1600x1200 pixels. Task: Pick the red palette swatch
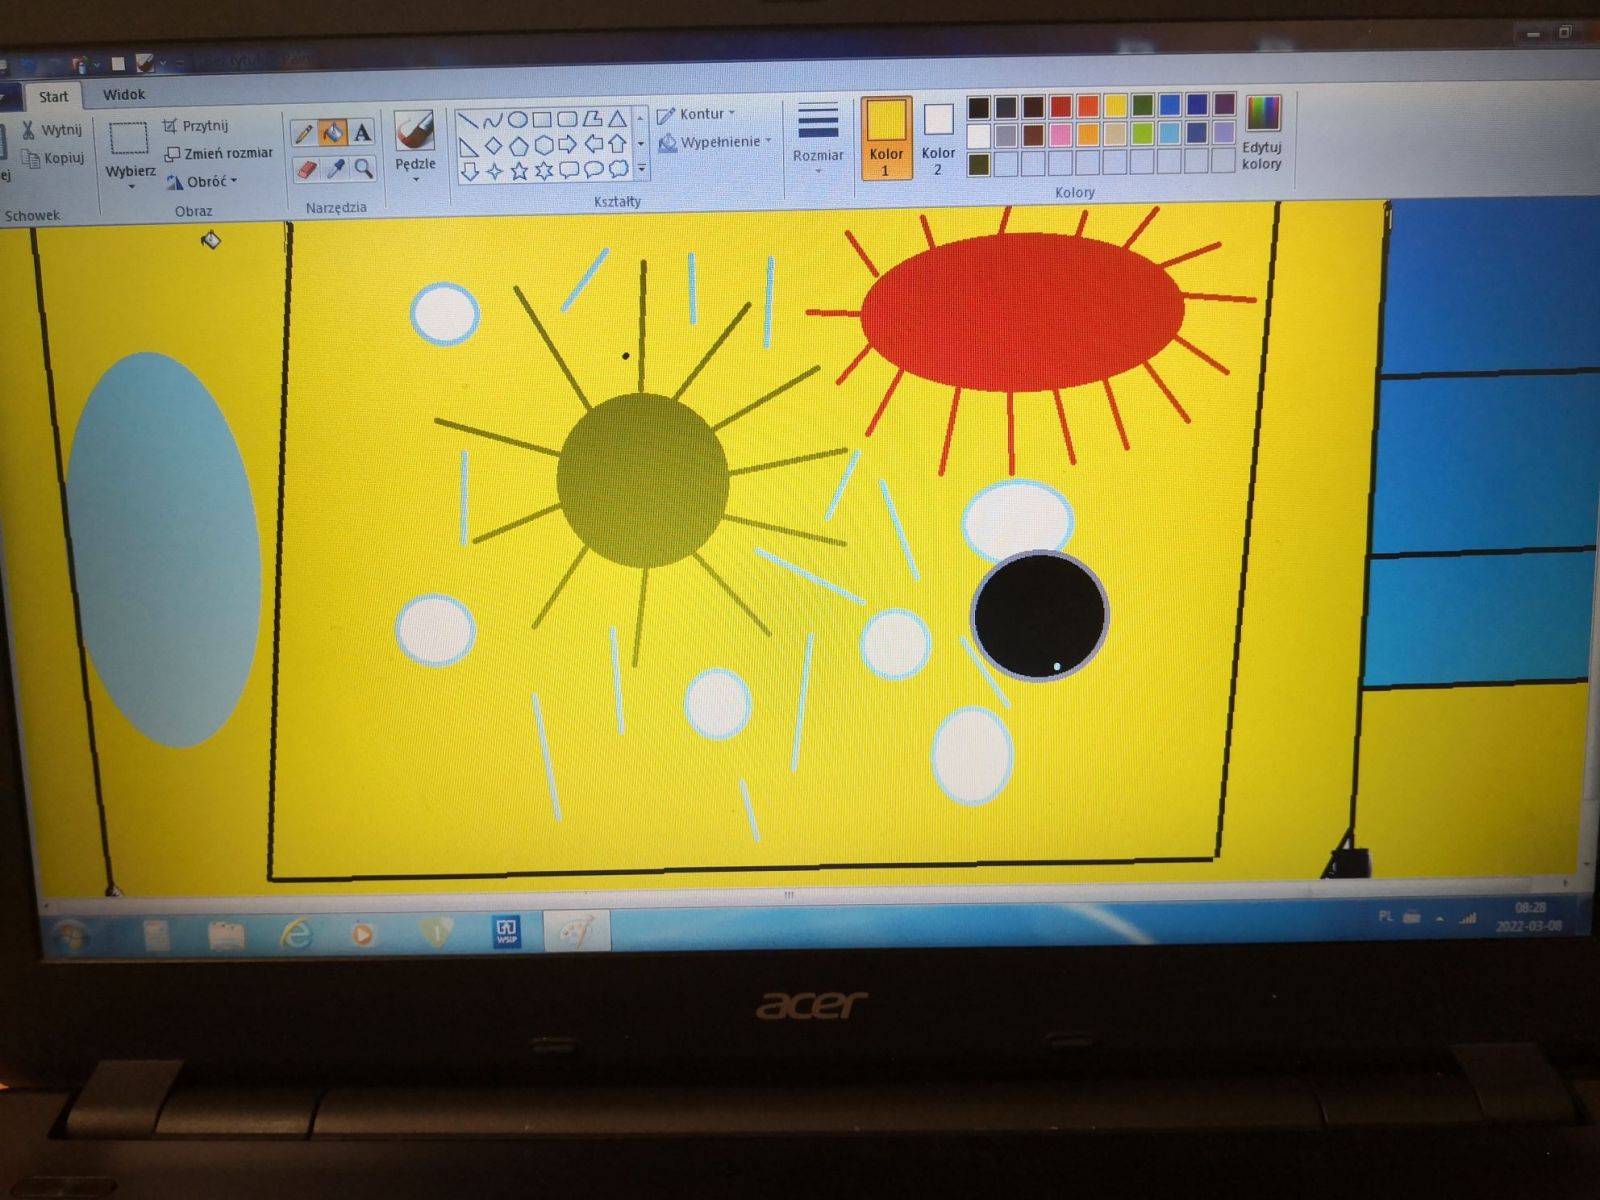coord(1061,106)
